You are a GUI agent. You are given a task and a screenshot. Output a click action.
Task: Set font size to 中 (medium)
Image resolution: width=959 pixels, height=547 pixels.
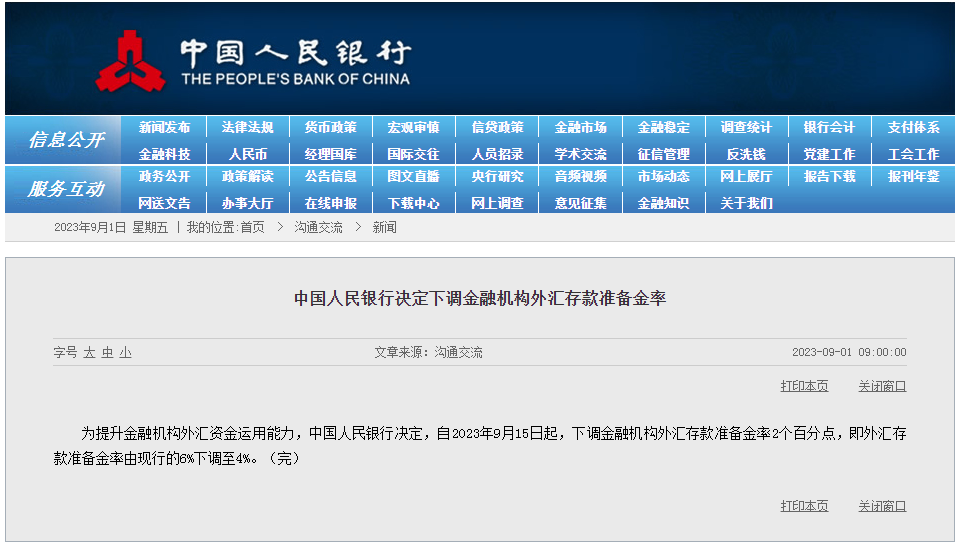[107, 353]
